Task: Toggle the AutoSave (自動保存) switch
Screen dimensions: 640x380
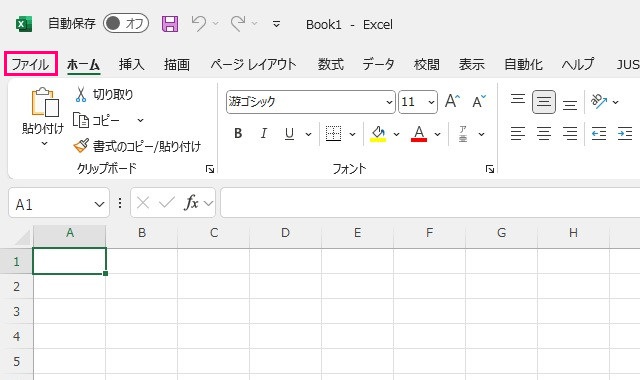Action: pos(126,23)
